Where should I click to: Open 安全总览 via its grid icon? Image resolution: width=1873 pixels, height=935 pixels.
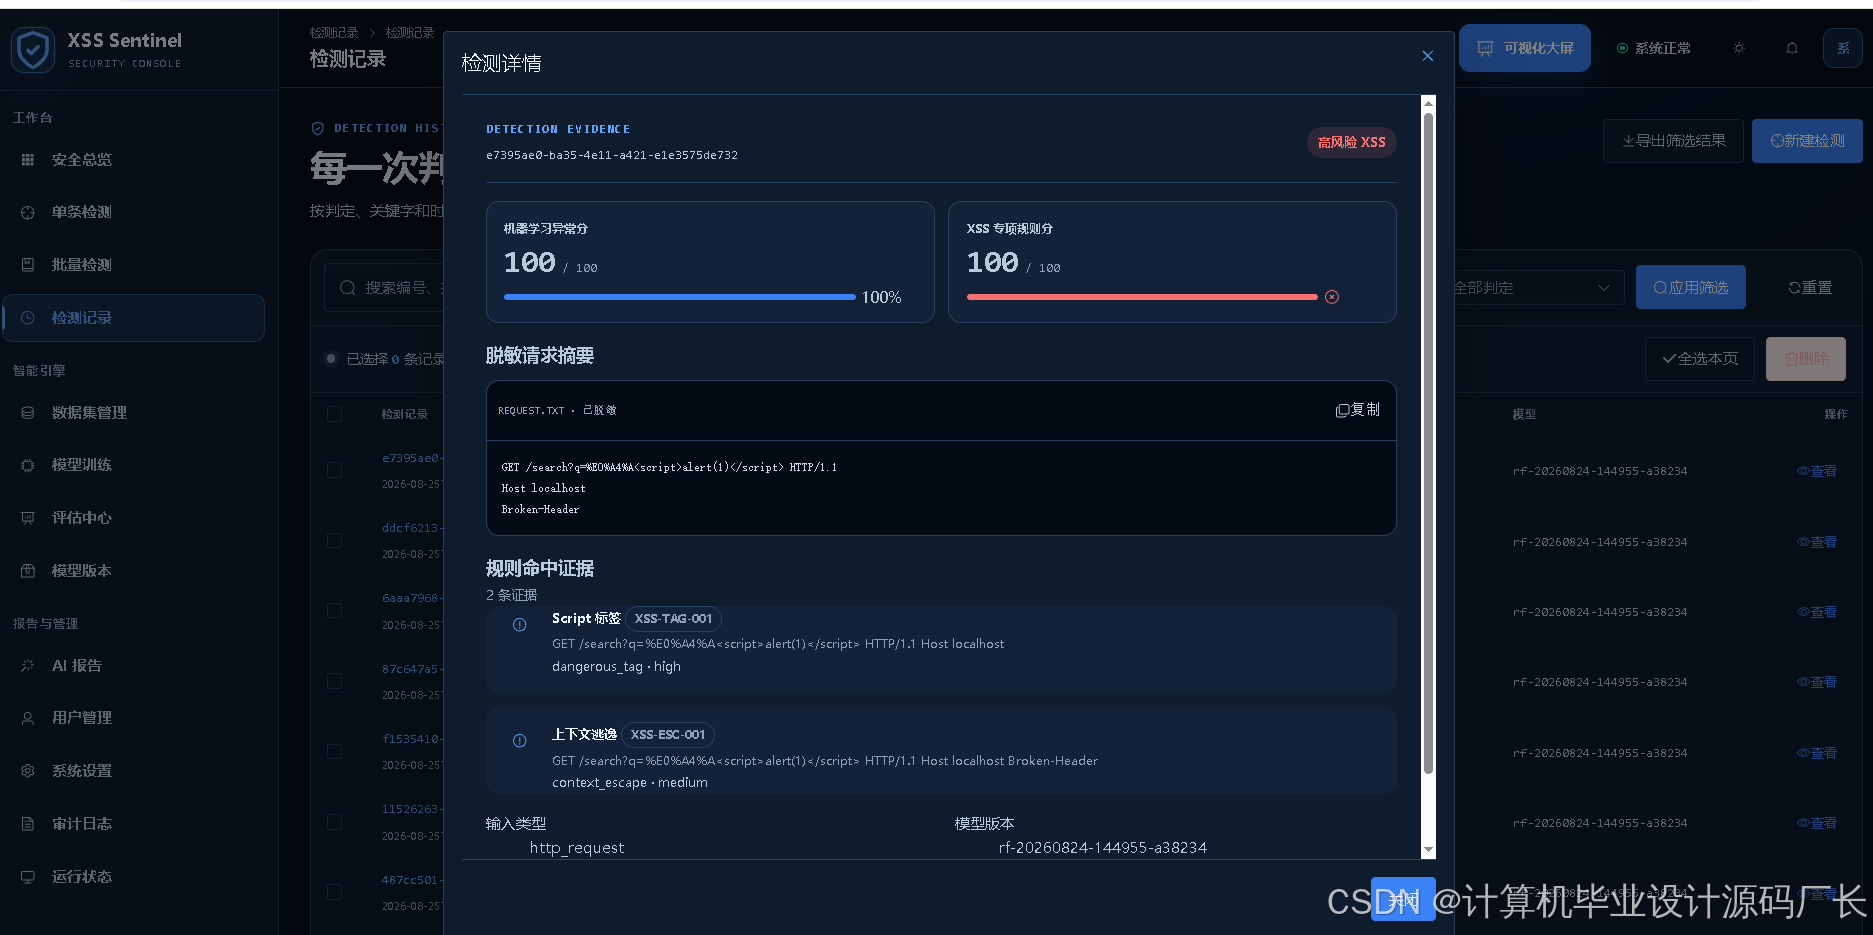tap(28, 160)
